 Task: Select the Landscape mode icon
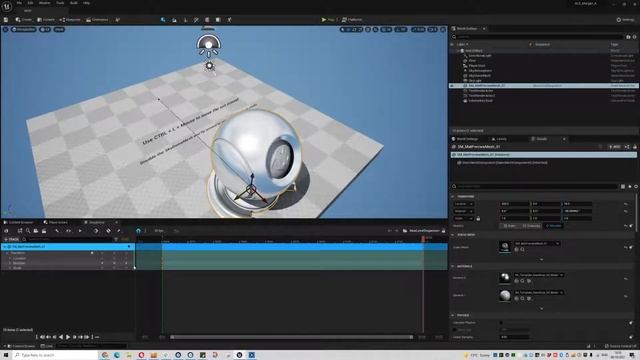click(174, 20)
